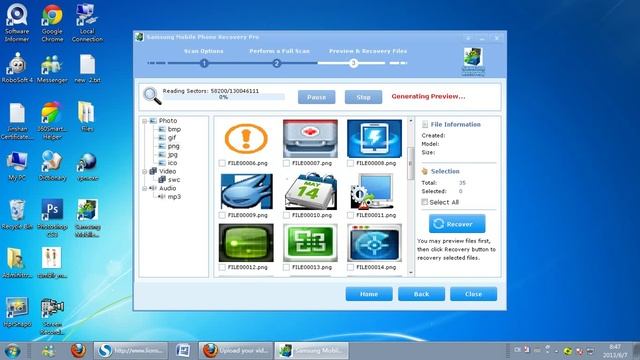Viewport: 640px width, 360px height.
Task: Select the FILE00007.png first-aid kit thumbnail
Action: pos(310,139)
